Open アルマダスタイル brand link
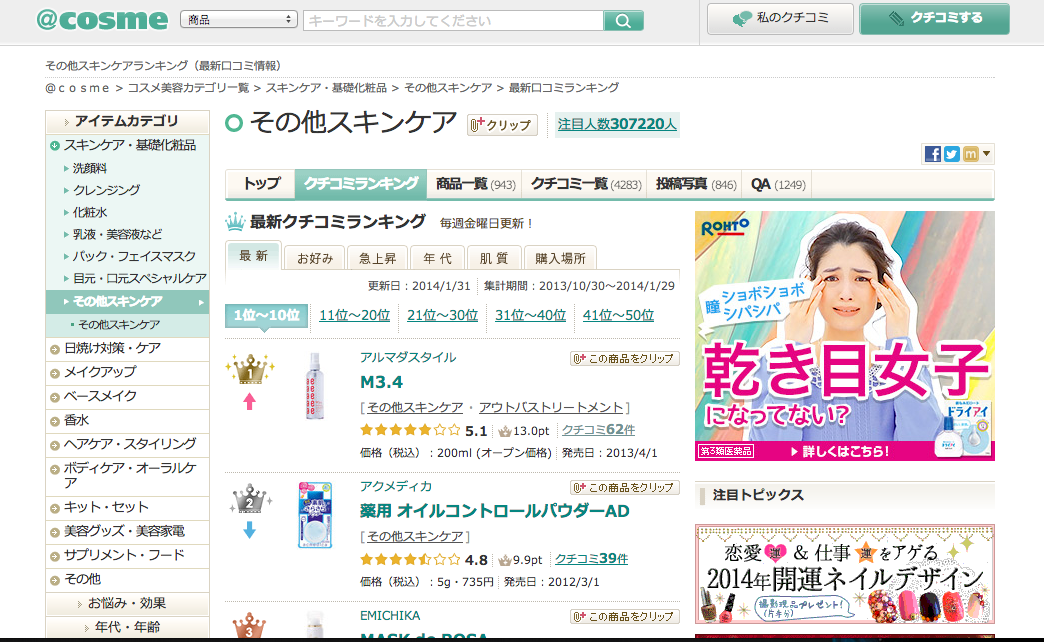Screen dimensions: 1044x642 click(408, 358)
